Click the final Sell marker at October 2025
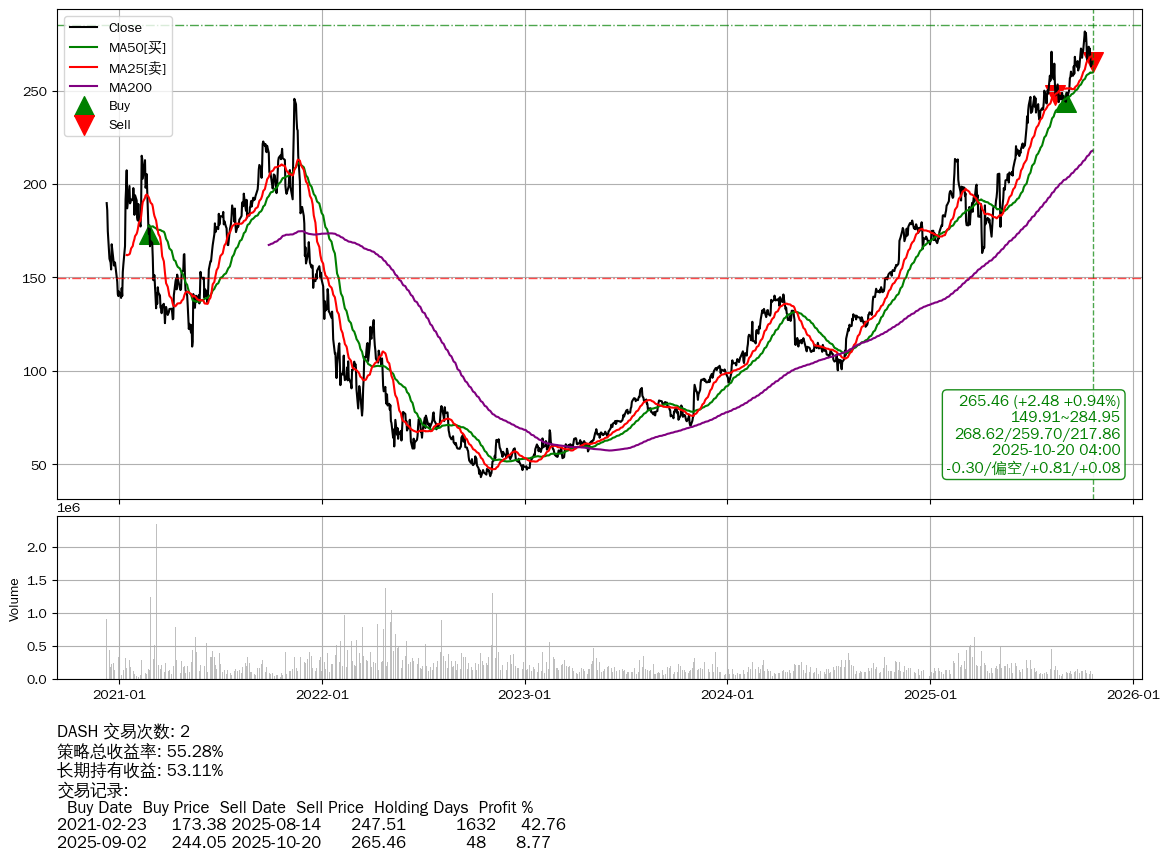1170x860 pixels. (x=1094, y=62)
